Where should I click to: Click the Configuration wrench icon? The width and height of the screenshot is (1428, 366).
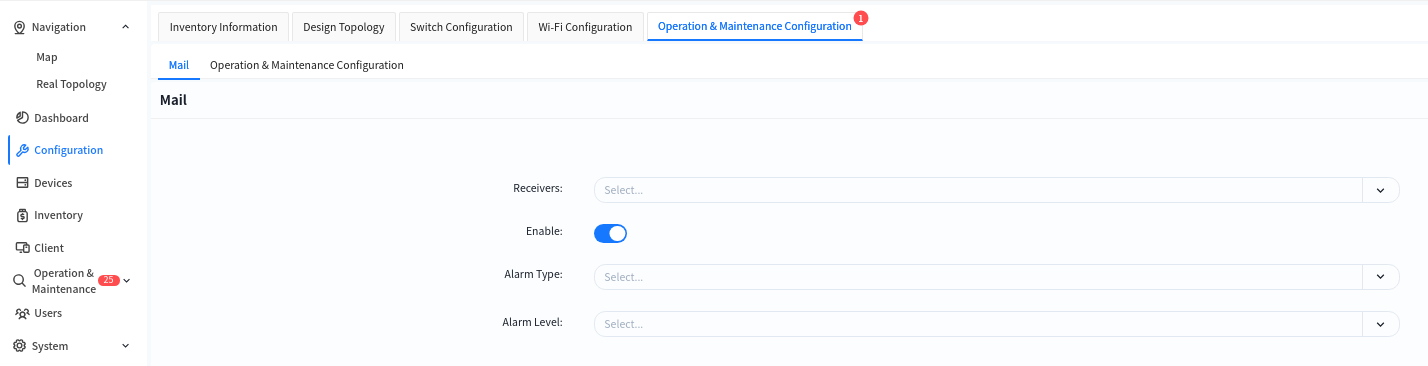click(22, 150)
